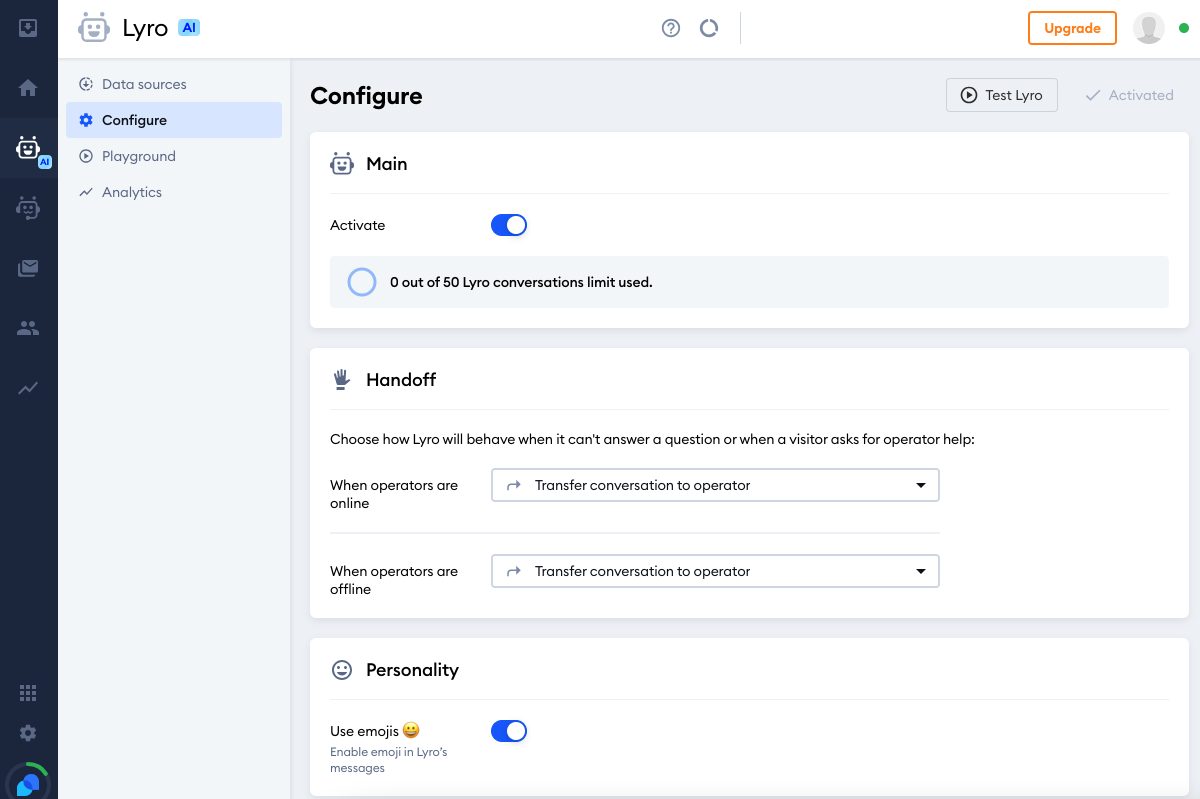
Task: Open the operators online handoff dropdown
Action: (x=715, y=485)
